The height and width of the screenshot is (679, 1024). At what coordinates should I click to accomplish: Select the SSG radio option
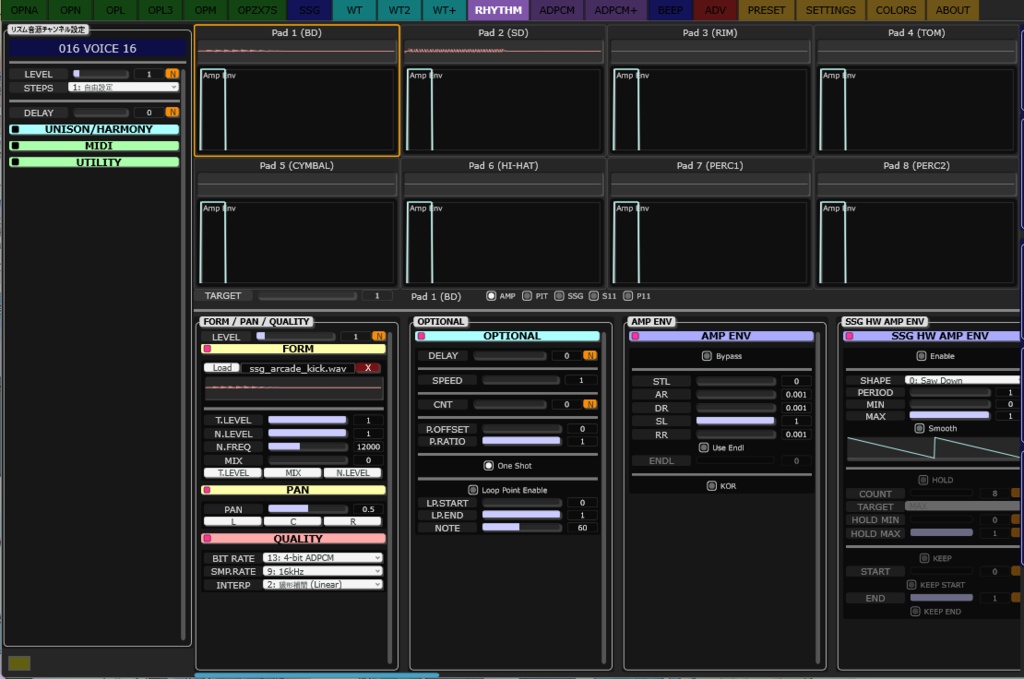click(x=559, y=296)
